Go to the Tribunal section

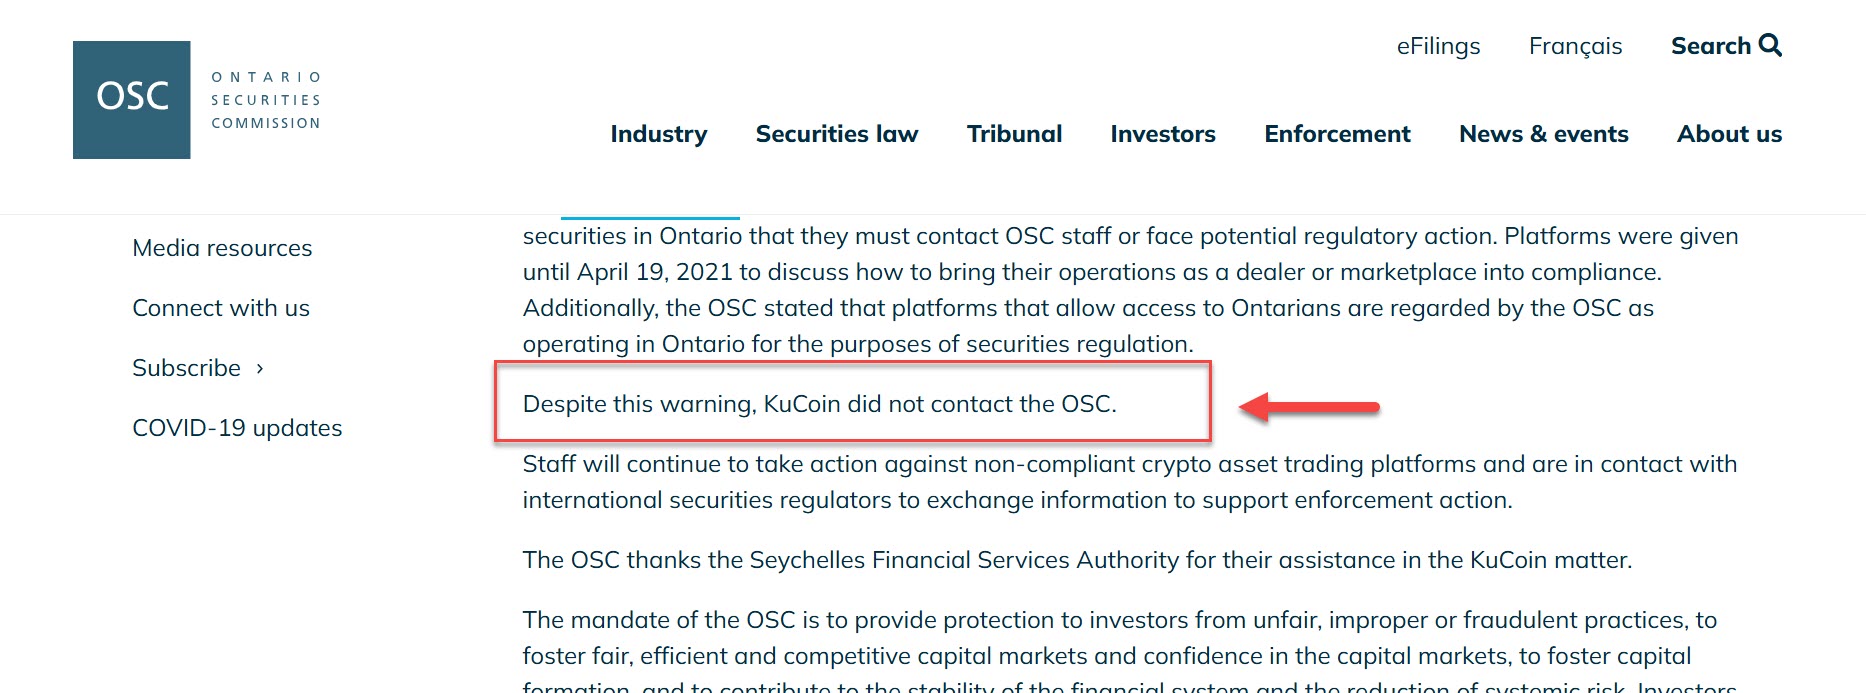pos(1014,134)
